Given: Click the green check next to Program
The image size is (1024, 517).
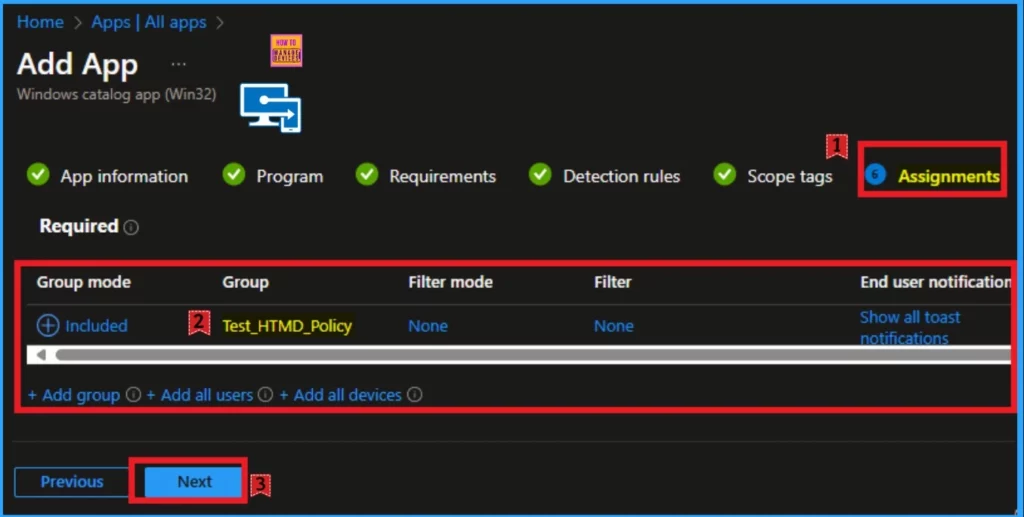Looking at the screenshot, I should pos(234,174).
